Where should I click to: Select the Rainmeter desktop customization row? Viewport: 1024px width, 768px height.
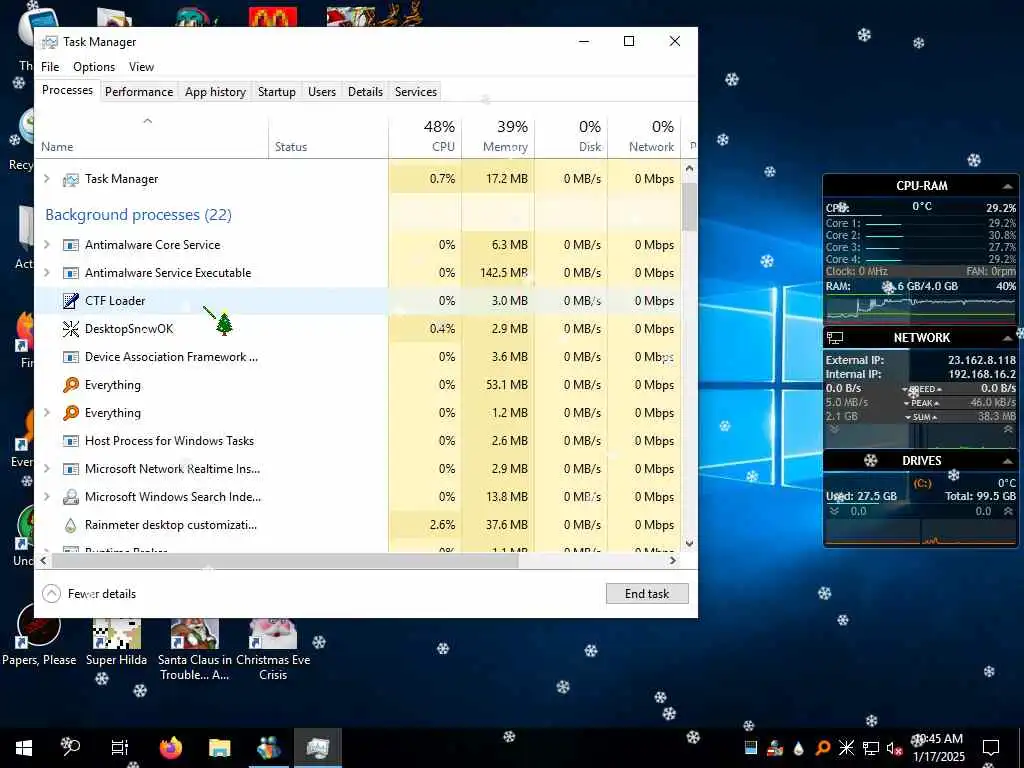pyautogui.click(x=358, y=525)
